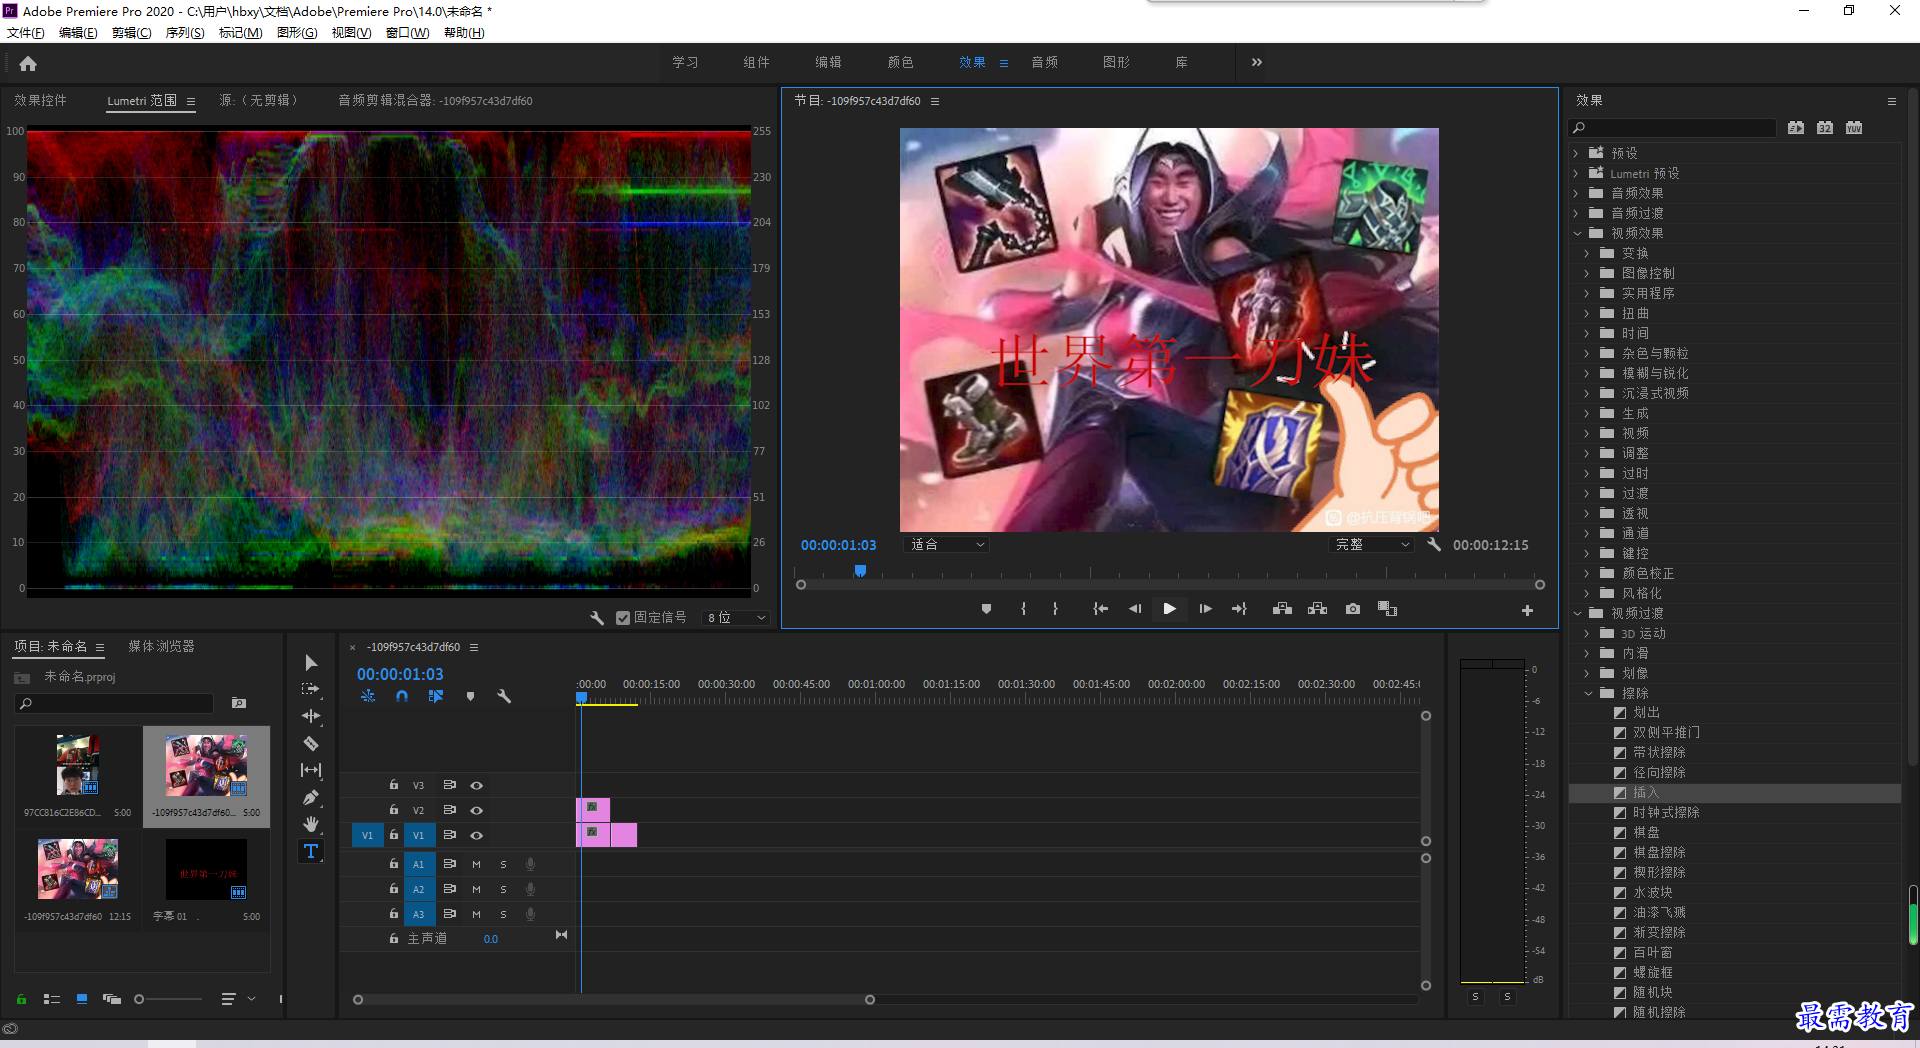Go to In point
Screen dimensions: 1920x1048
click(1100, 609)
